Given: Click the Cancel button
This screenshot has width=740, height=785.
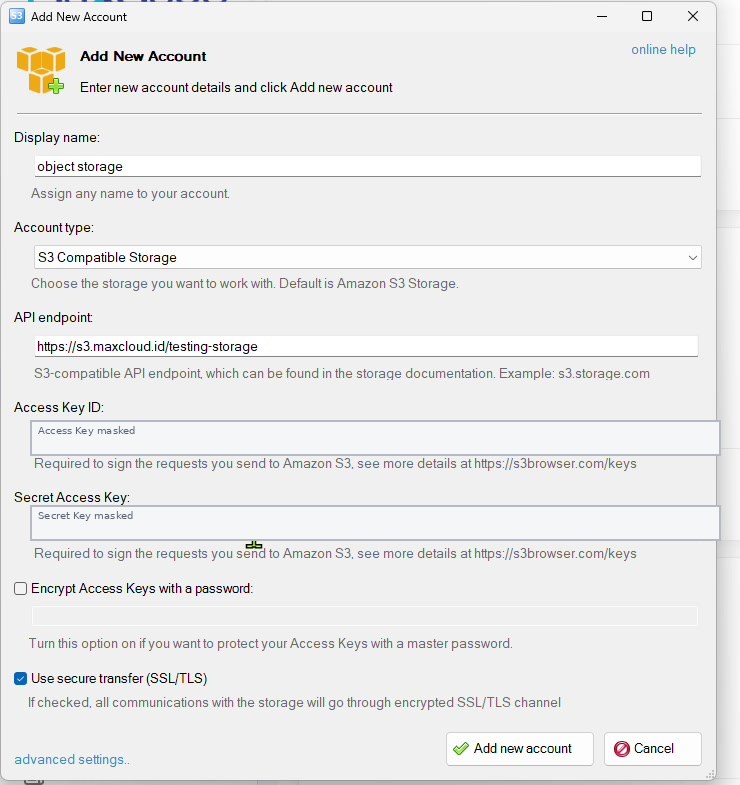Looking at the screenshot, I should [652, 749].
